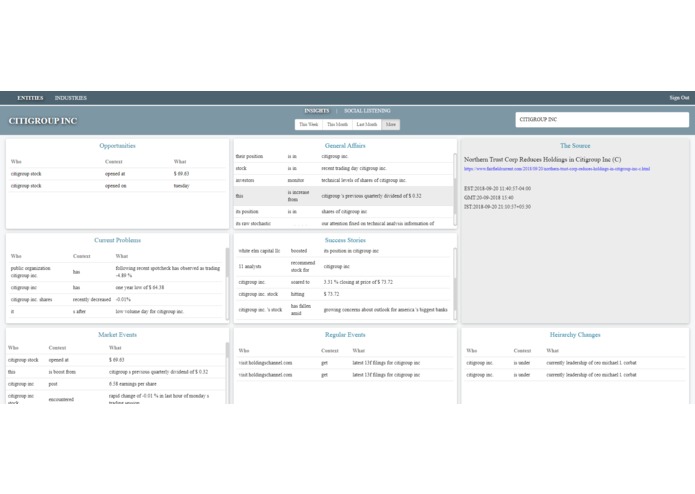The width and height of the screenshot is (695, 494).
Task: Click the Opportunities panel heading
Action: tap(117, 146)
